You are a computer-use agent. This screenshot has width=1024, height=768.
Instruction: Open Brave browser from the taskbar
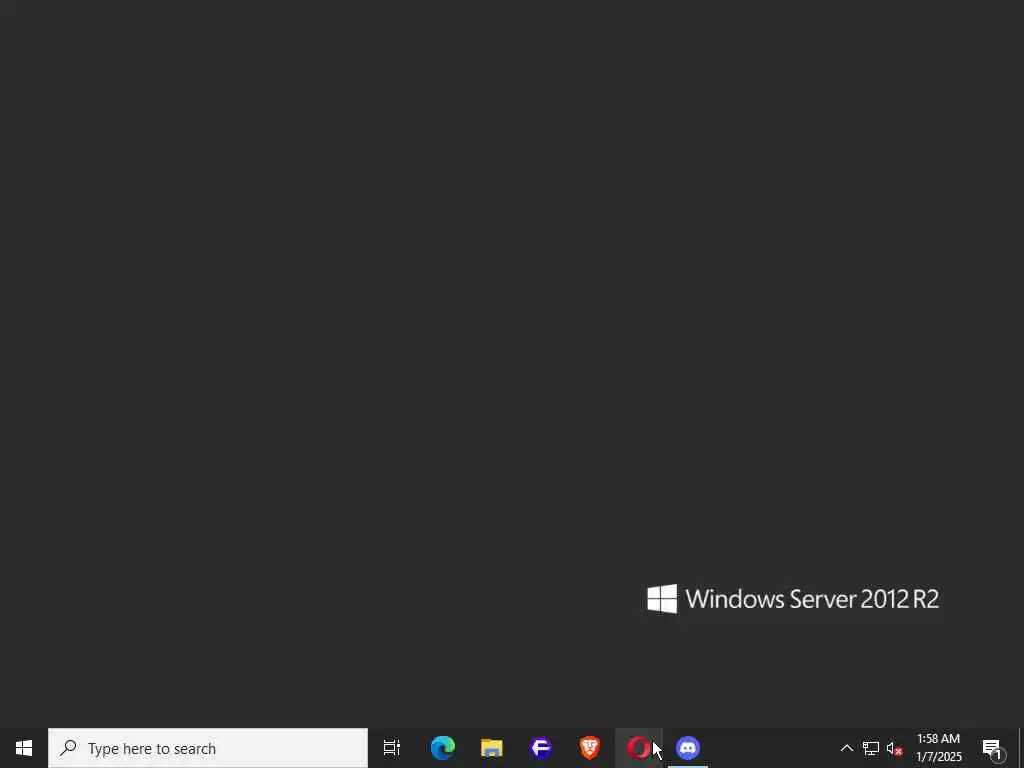(590, 748)
